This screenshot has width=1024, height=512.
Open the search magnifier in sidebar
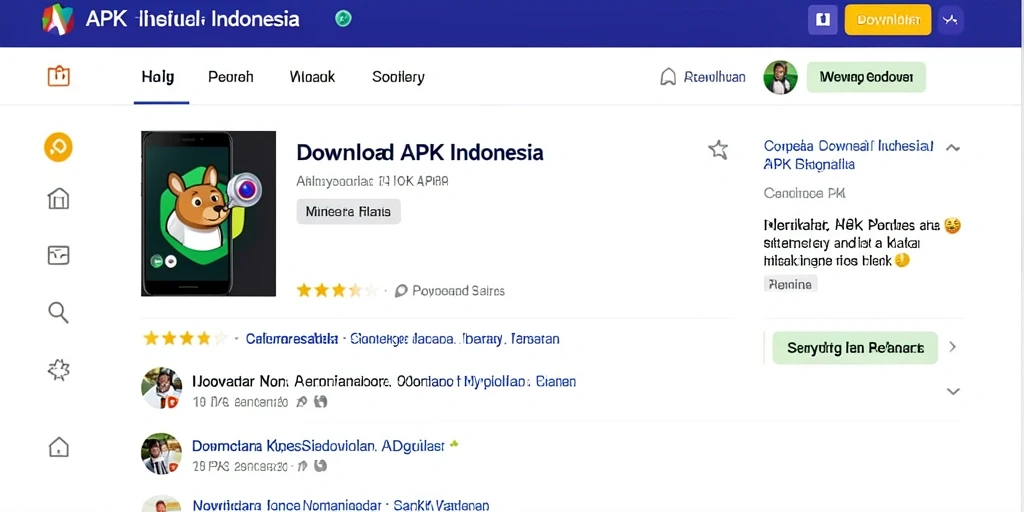click(x=58, y=312)
